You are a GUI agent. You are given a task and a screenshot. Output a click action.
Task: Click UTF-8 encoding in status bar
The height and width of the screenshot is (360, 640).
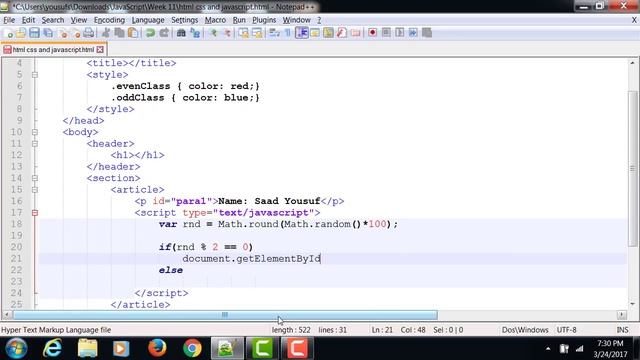coord(567,330)
